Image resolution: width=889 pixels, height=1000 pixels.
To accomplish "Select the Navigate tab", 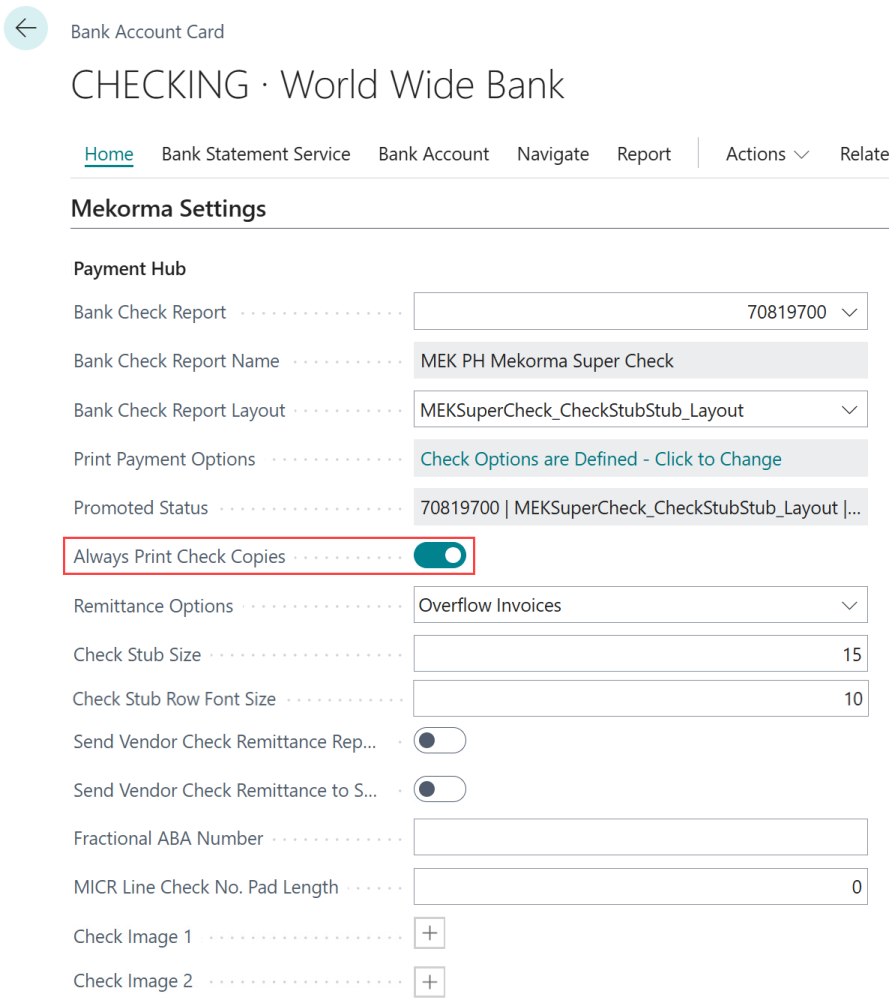I will pos(553,154).
